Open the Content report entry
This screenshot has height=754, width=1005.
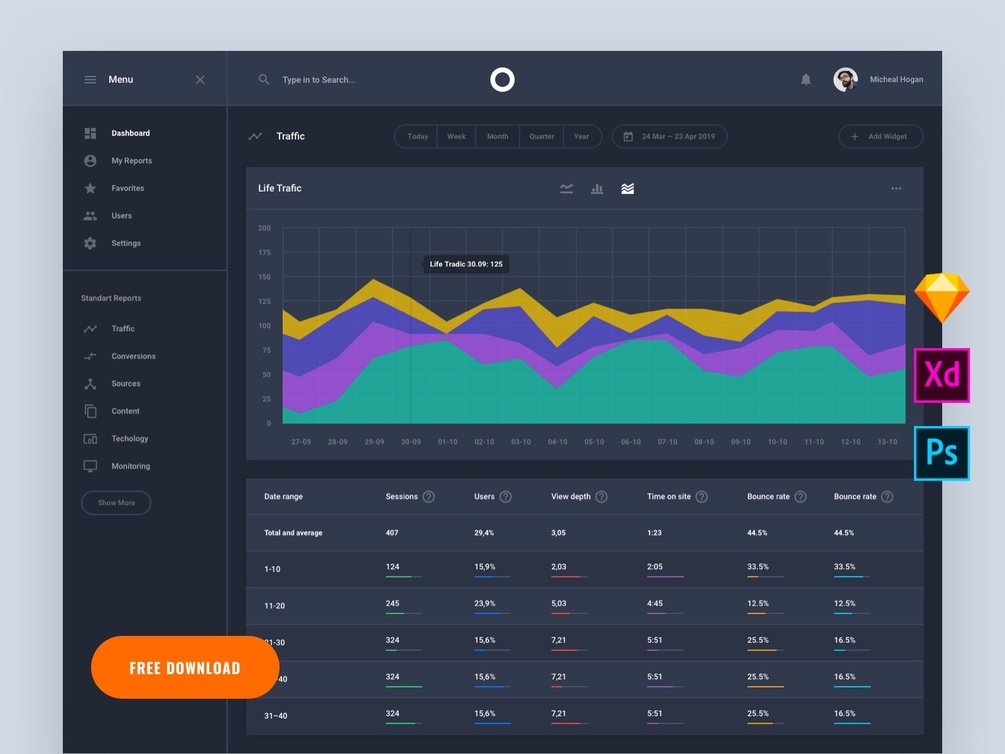(x=125, y=411)
